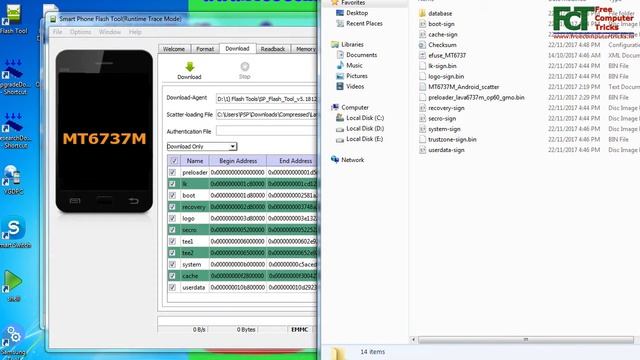Open Recent Places in Explorer sidebar
The height and width of the screenshot is (360, 640).
tap(364, 24)
